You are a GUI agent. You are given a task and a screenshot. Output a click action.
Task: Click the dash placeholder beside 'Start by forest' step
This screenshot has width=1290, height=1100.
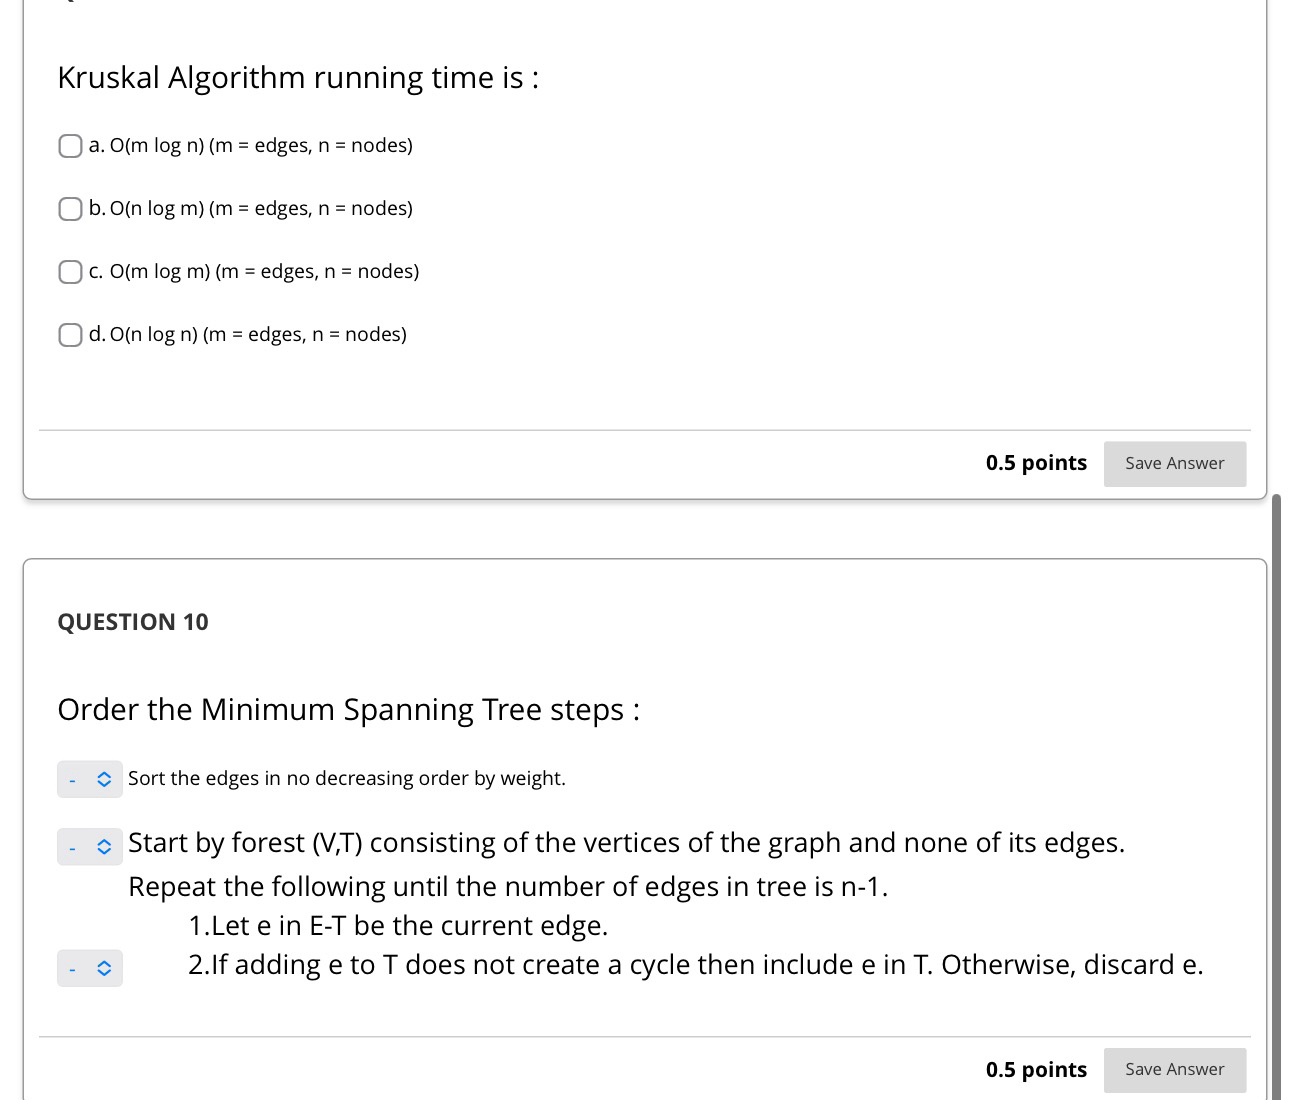(x=71, y=847)
